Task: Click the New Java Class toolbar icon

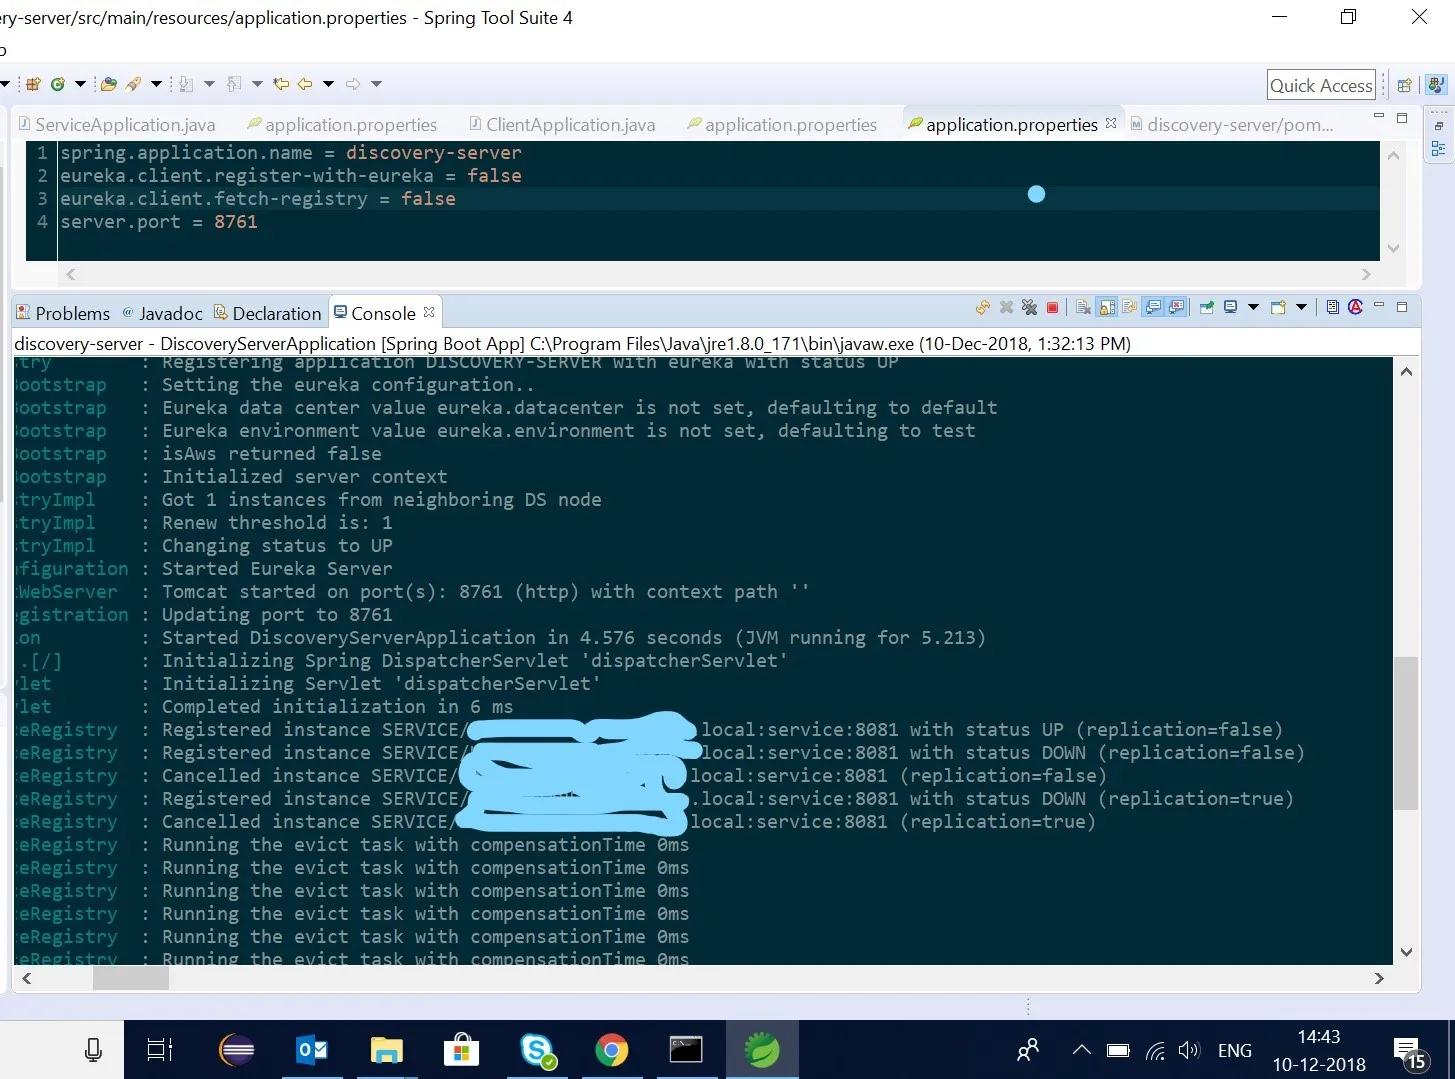Action: [58, 84]
